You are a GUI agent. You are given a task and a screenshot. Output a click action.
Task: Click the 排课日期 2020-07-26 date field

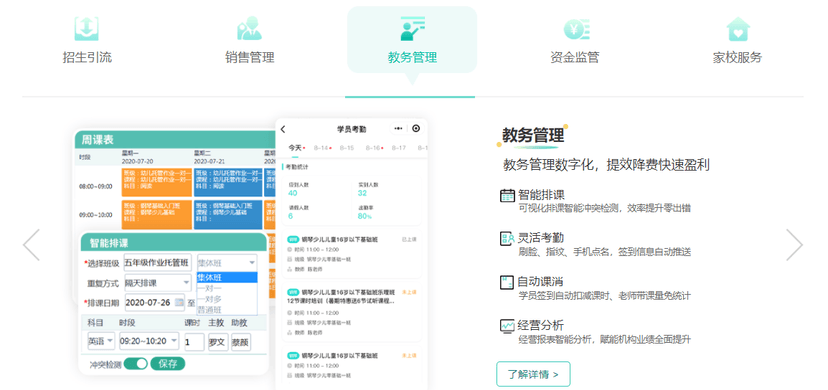click(155, 302)
